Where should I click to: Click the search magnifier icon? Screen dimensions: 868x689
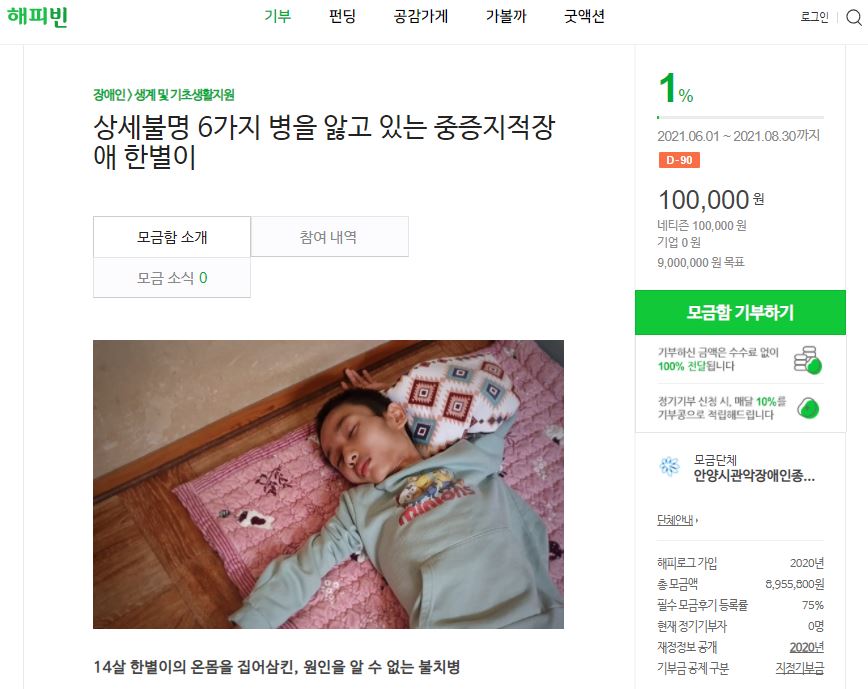pyautogui.click(x=852, y=17)
